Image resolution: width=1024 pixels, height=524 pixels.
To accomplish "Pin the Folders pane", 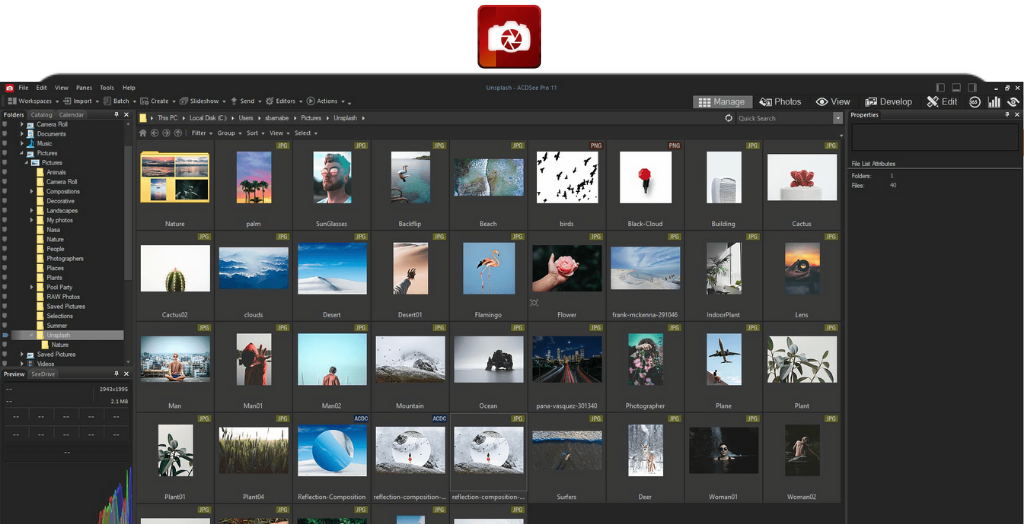I will coord(117,115).
